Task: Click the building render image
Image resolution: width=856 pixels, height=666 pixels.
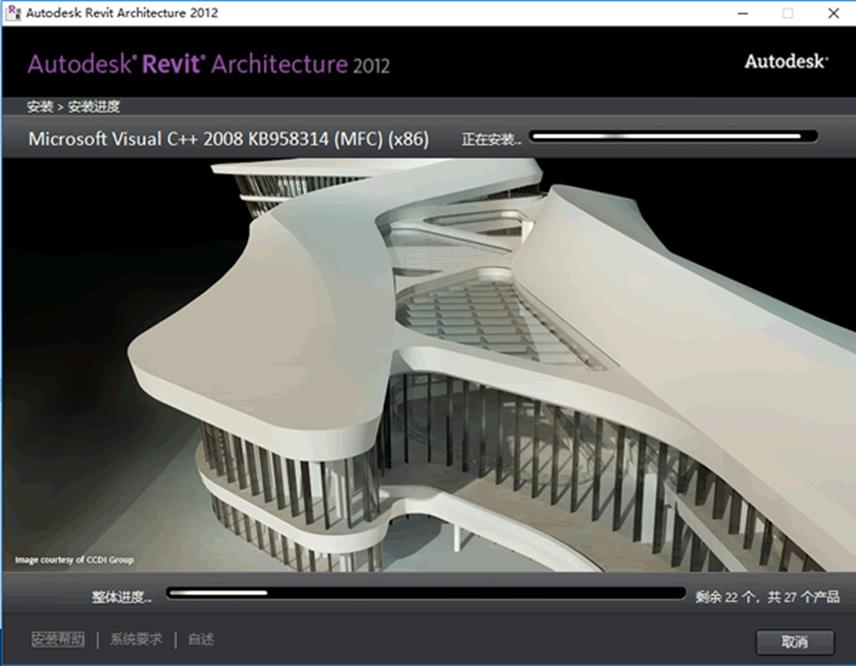Action: pyautogui.click(x=428, y=365)
